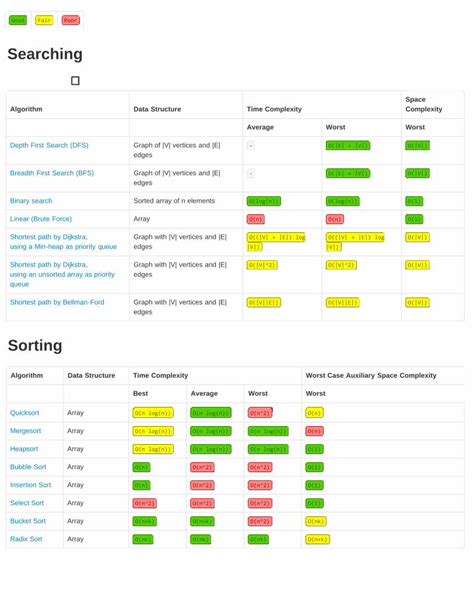Click the yellow Fair legend badge
The height and width of the screenshot is (613, 474).
pos(44,20)
